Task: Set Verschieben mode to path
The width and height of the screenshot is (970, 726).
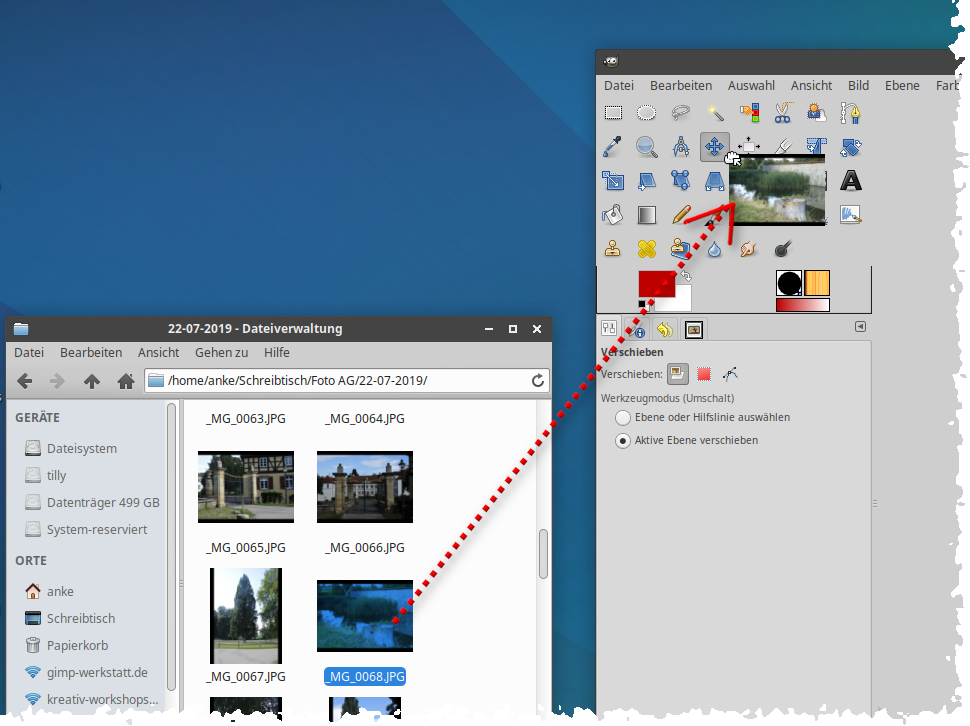Action: click(731, 374)
